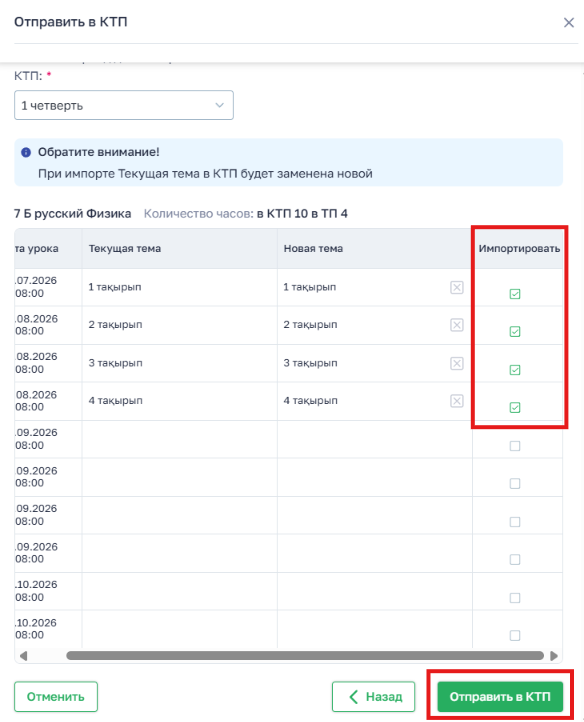Clear new topic for 1 тақырып row
584x722 pixels.
coord(456,287)
